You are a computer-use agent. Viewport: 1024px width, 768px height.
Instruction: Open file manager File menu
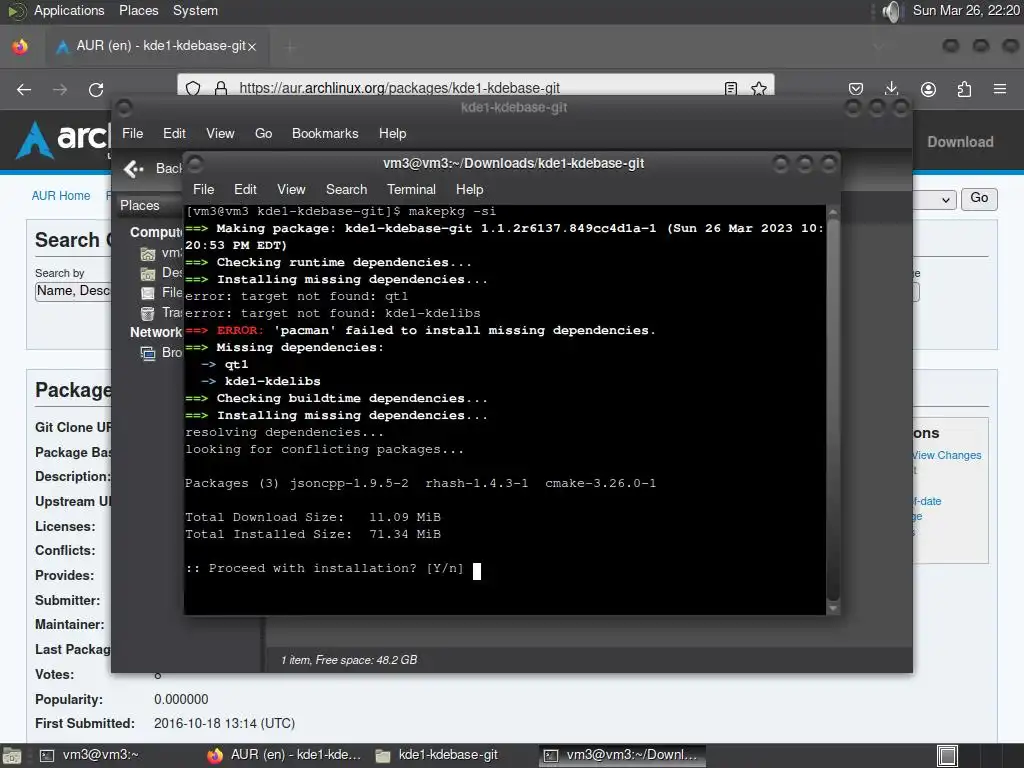click(133, 133)
